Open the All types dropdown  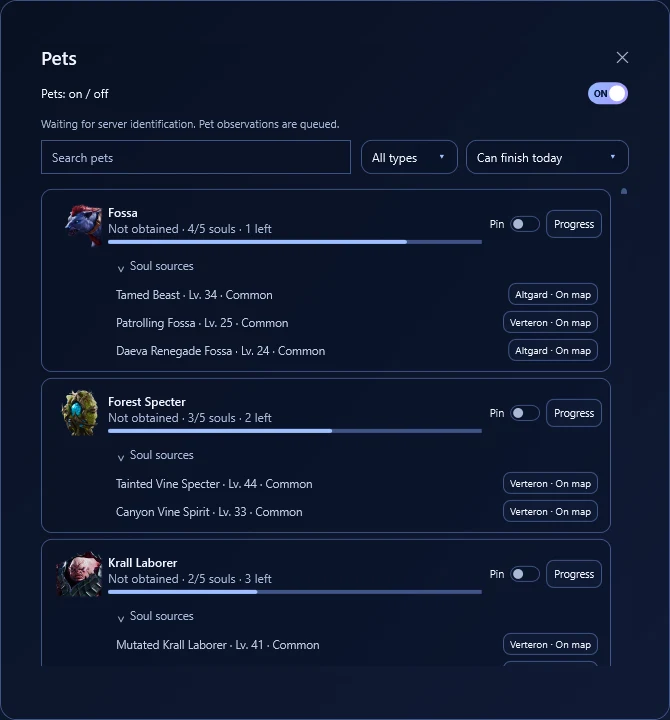(409, 158)
